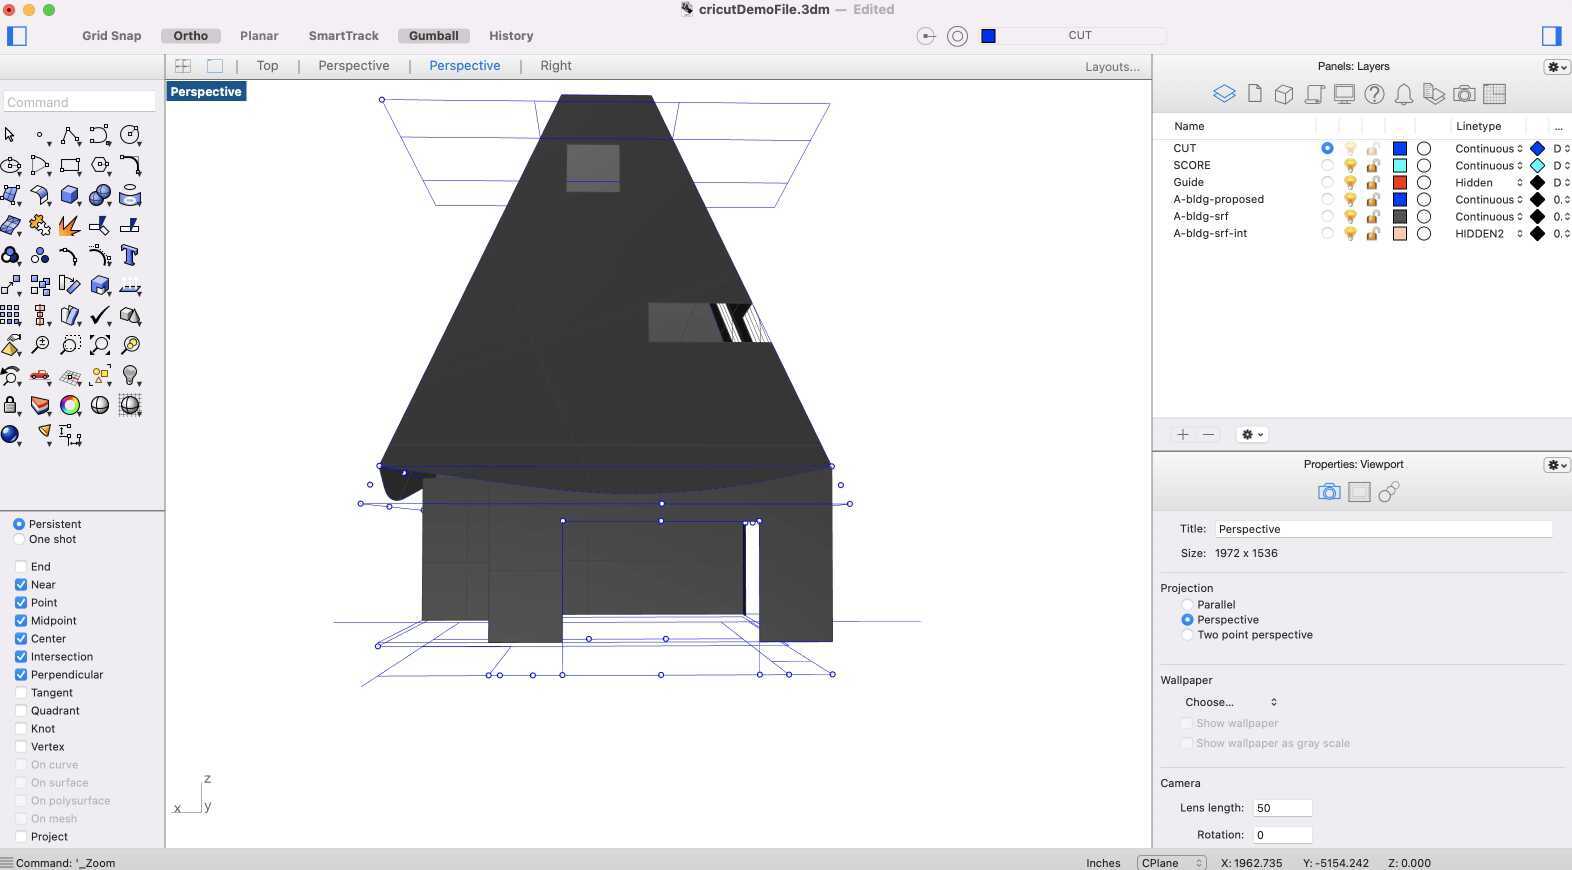Select the Text object tool

coord(129,255)
